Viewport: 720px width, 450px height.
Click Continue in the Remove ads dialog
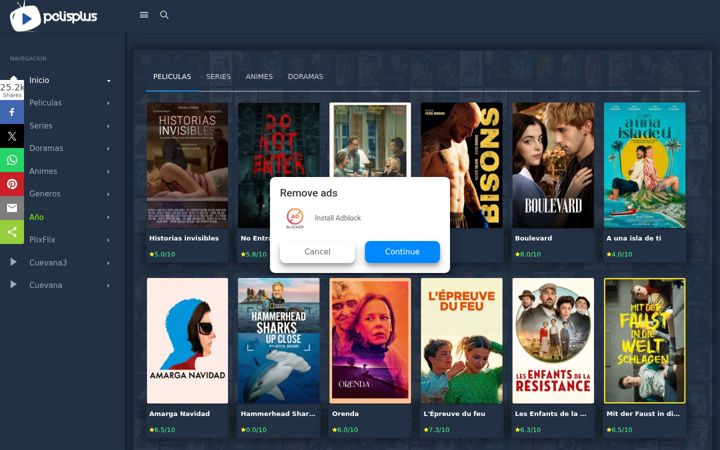pos(402,252)
